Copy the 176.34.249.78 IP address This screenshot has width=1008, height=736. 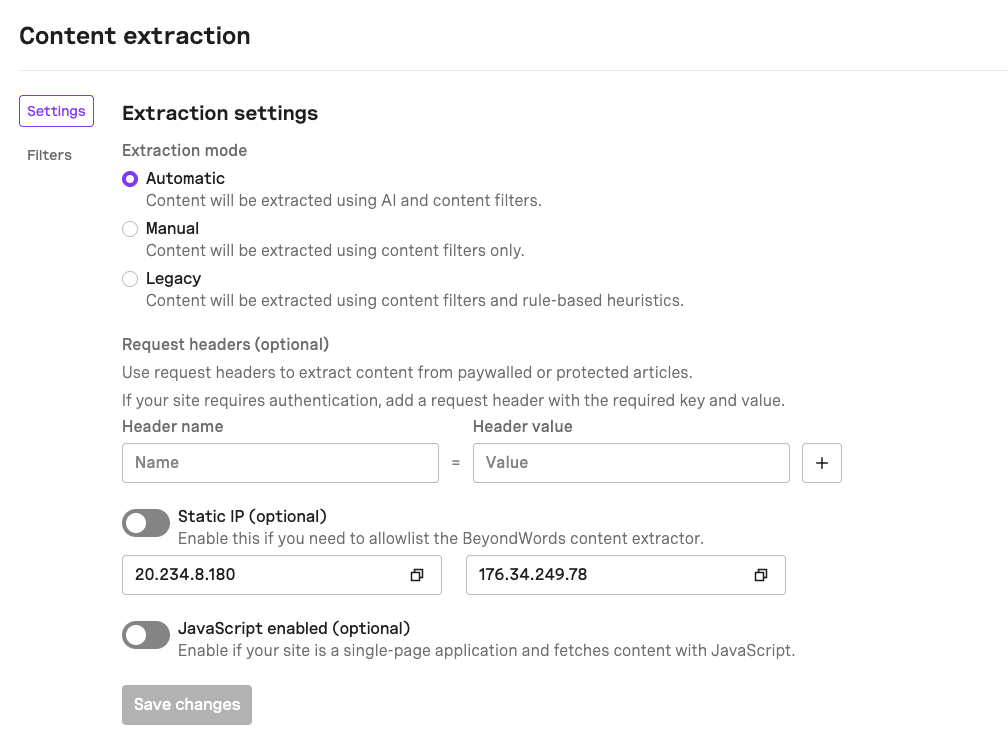point(761,575)
